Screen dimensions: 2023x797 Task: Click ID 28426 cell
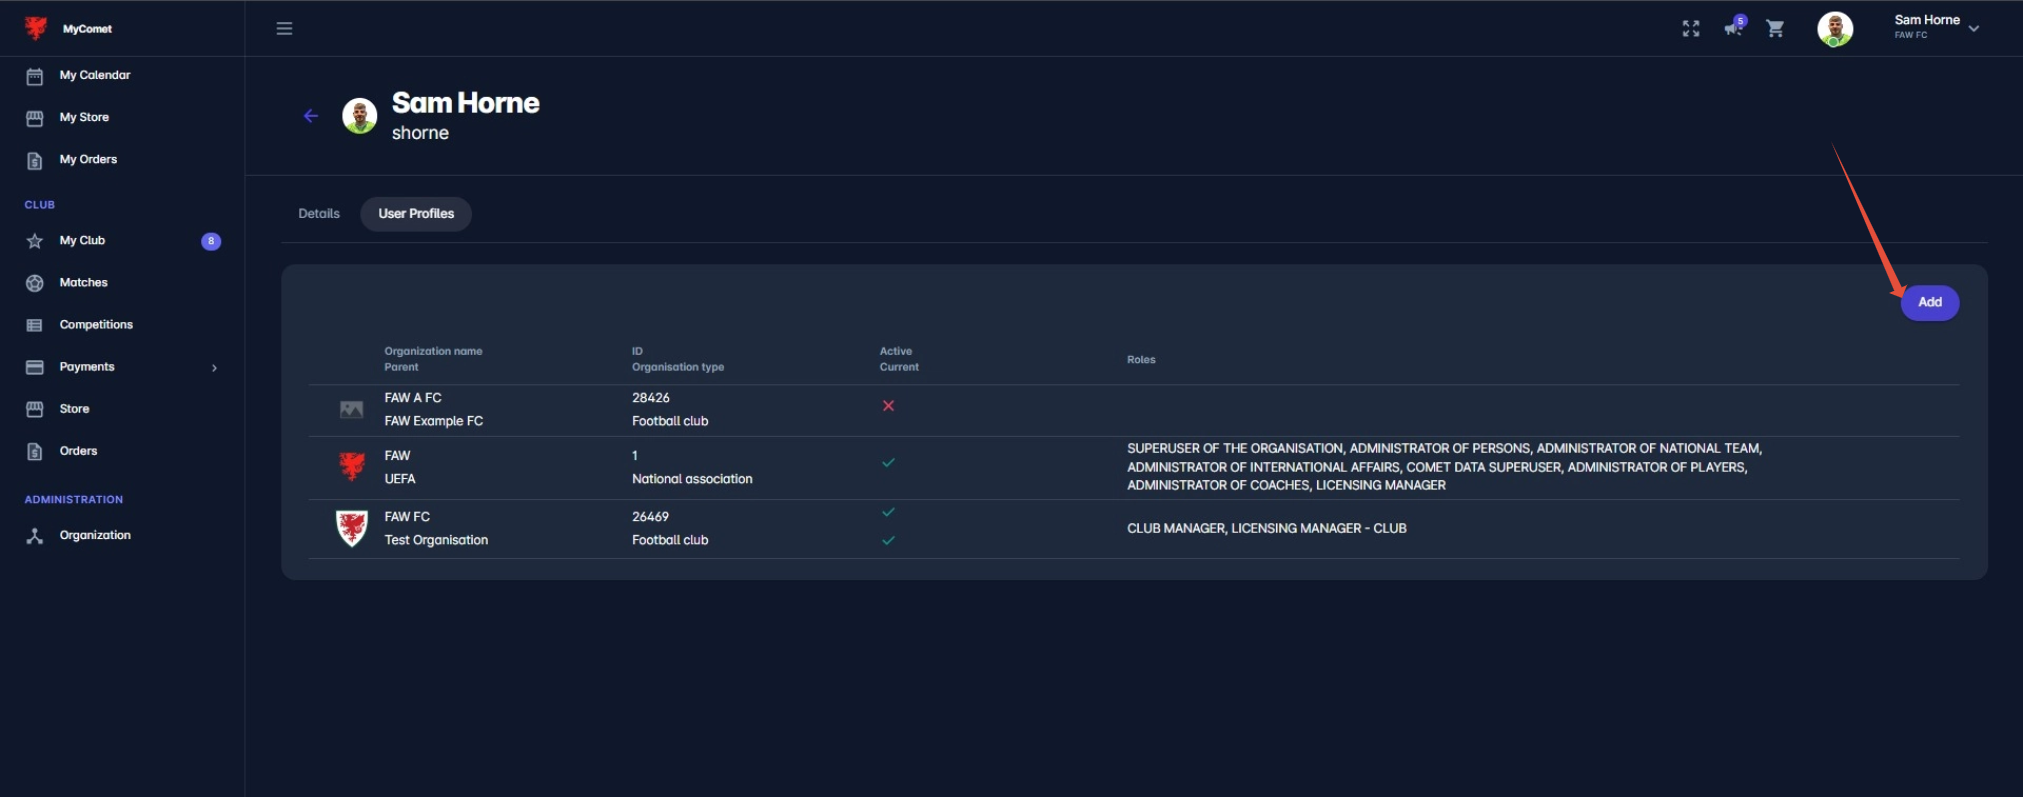[651, 398]
